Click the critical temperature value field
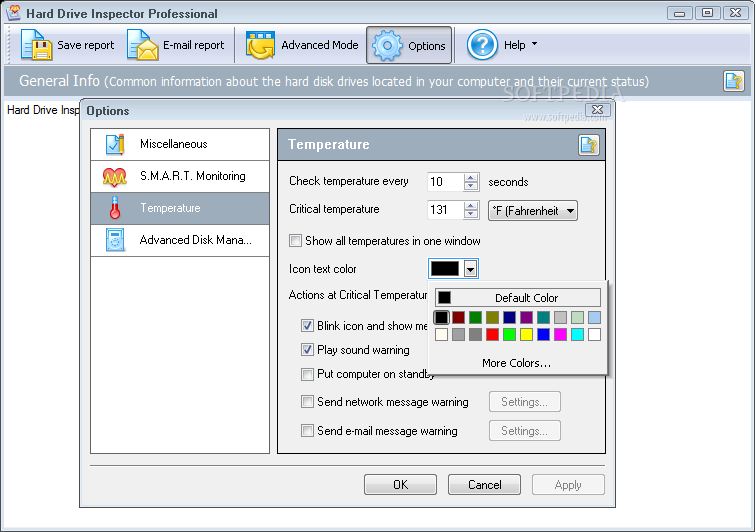This screenshot has height=532, width=755. (445, 210)
